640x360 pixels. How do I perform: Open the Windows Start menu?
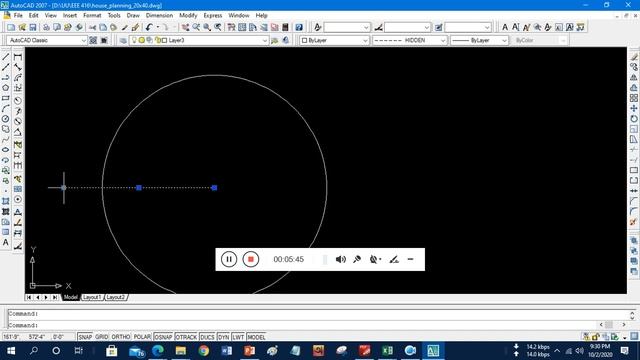point(11,351)
